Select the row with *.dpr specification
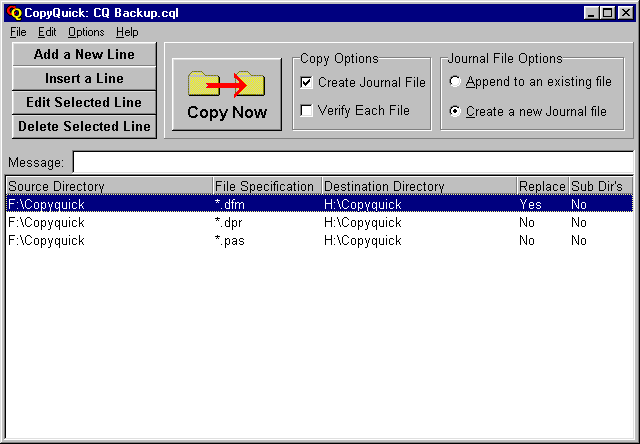 (x=320, y=222)
